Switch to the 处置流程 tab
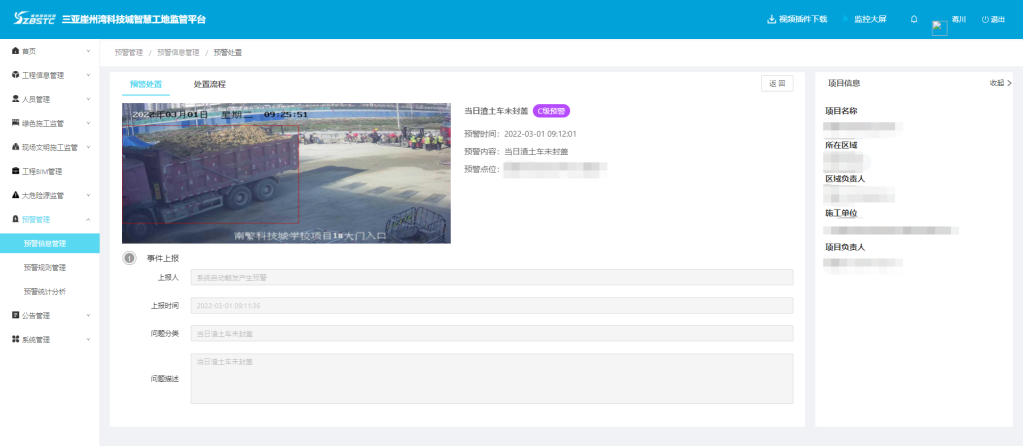The width and height of the screenshot is (1023, 446). click(x=209, y=84)
